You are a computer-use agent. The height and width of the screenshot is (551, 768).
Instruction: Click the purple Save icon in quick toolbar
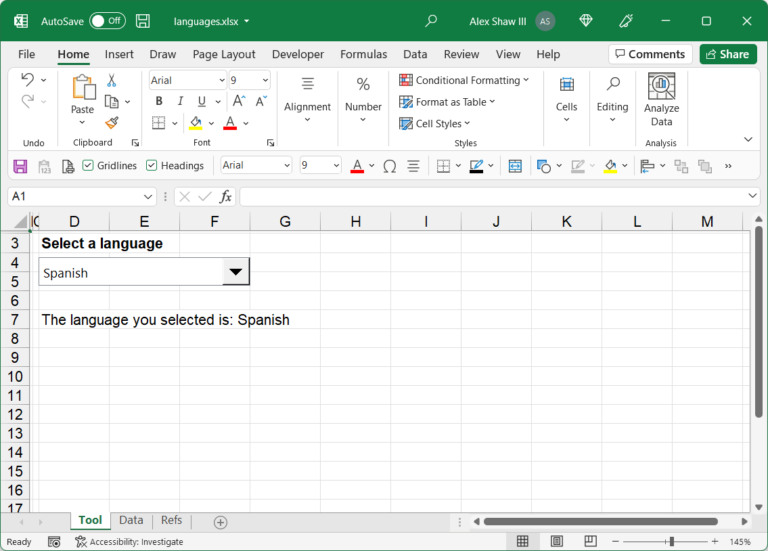(20, 167)
